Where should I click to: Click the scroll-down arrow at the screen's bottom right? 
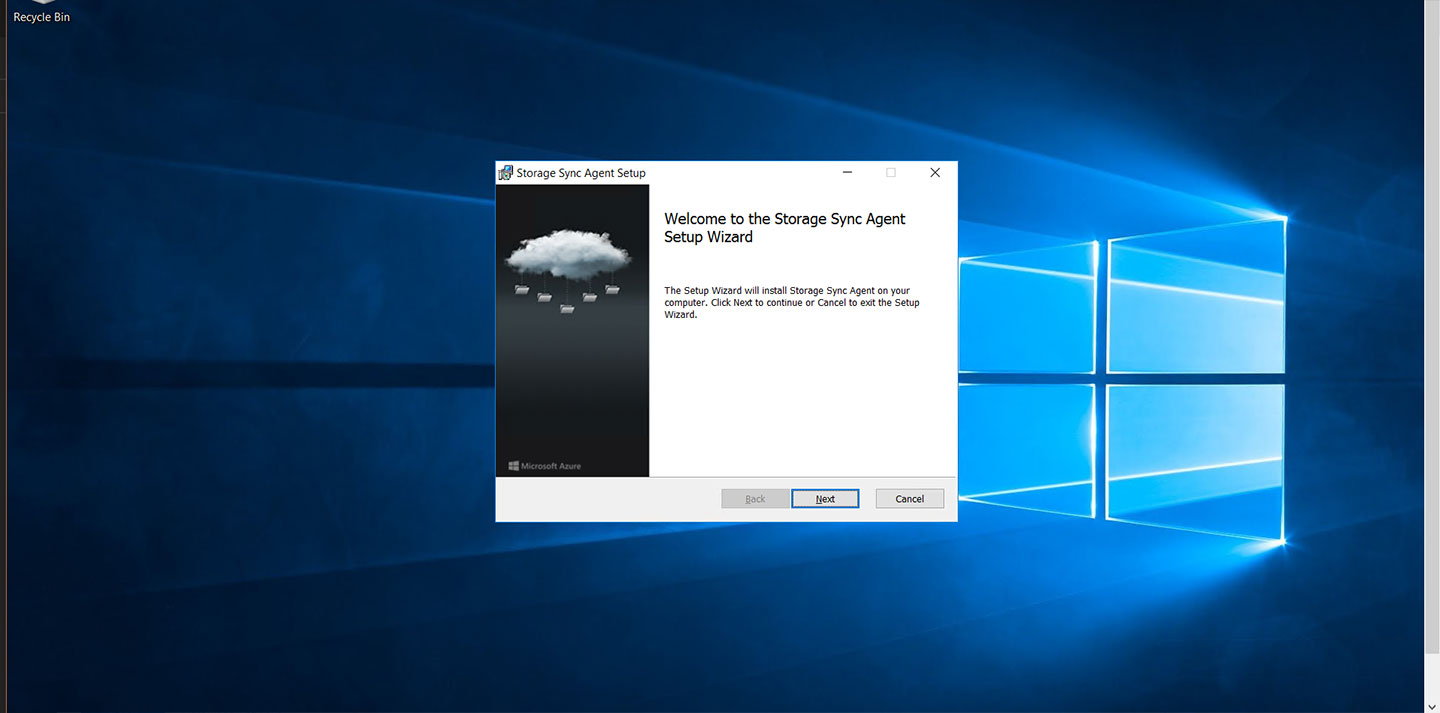pos(1431,705)
